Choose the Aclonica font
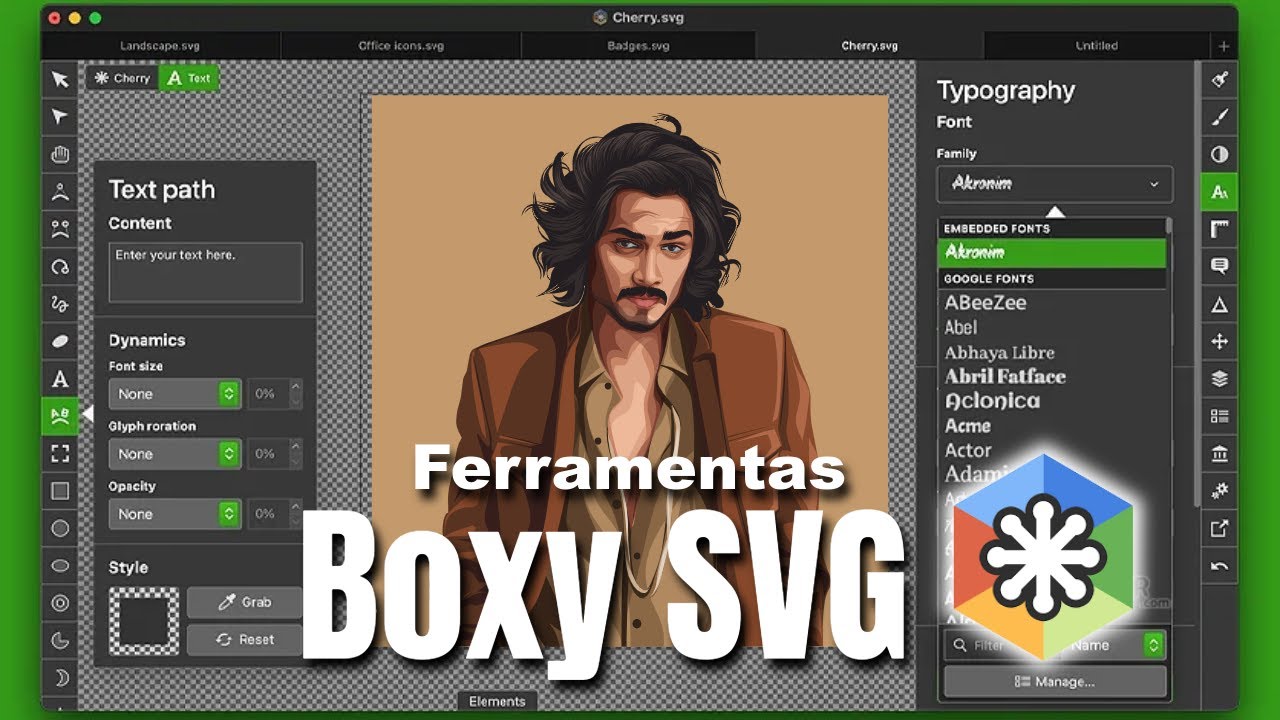The height and width of the screenshot is (720, 1280). [x=993, y=400]
